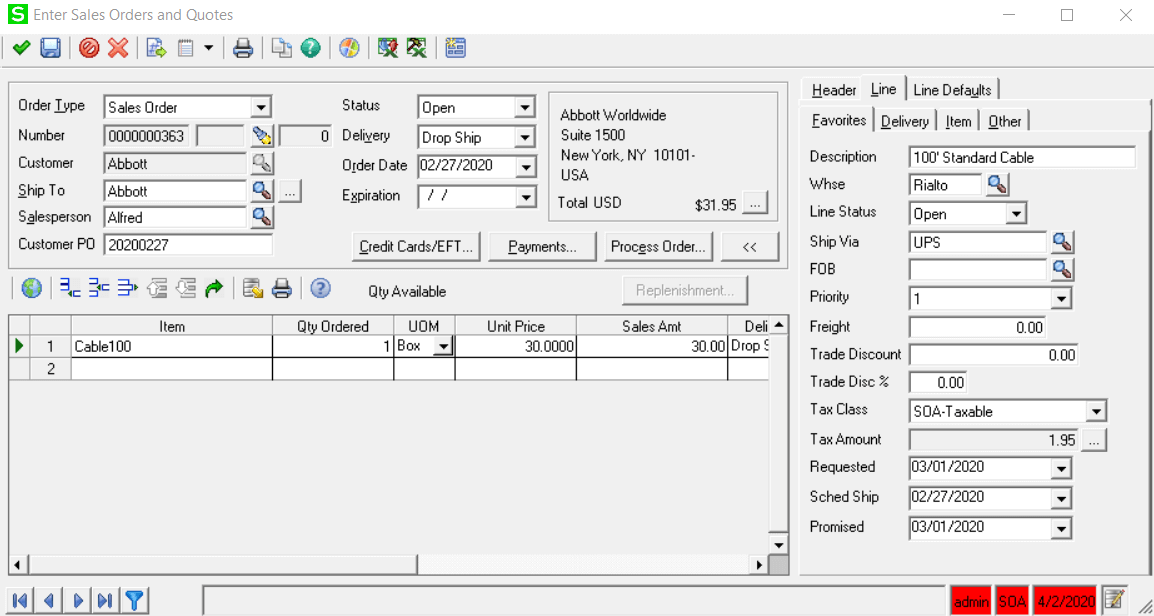Screen dimensions: 1154x616
Task: Open the Order Type dropdown
Action: click(263, 106)
